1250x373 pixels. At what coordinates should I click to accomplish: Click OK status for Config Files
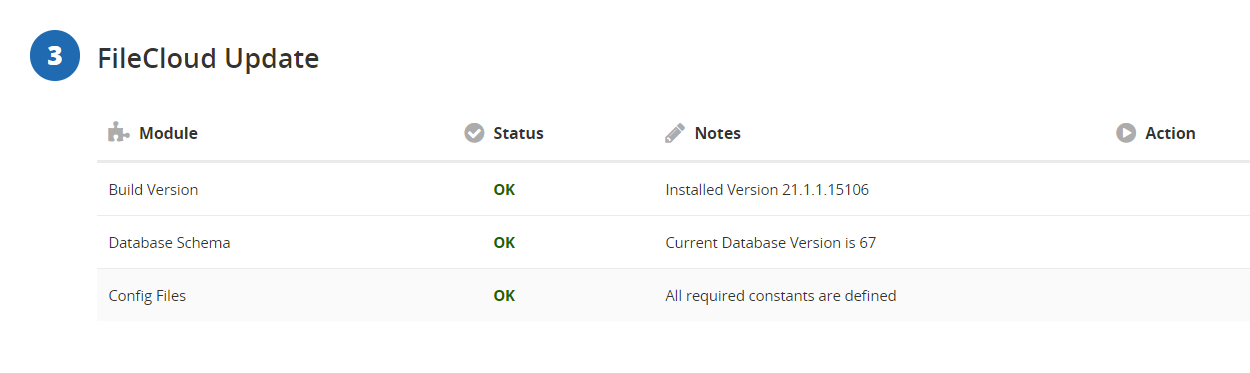(x=504, y=296)
